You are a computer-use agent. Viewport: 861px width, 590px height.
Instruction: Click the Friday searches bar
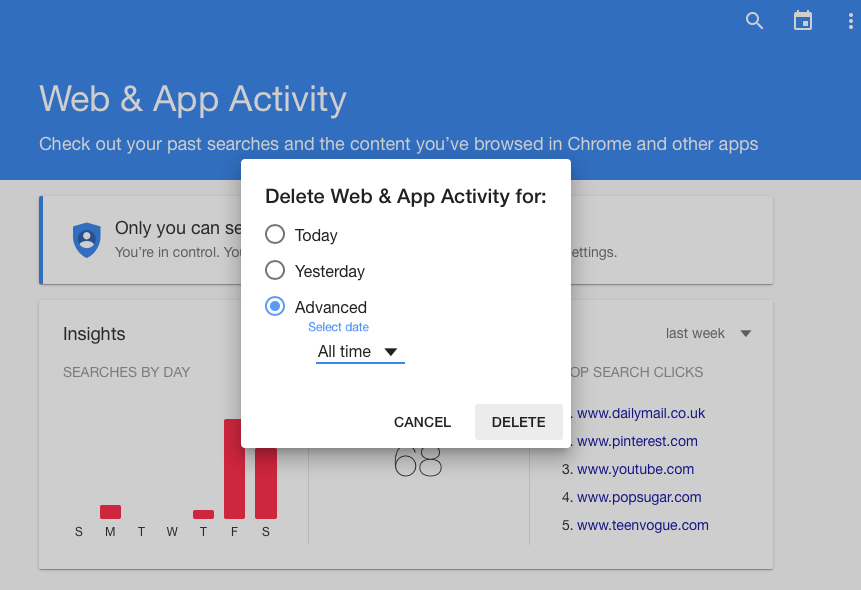click(234, 469)
